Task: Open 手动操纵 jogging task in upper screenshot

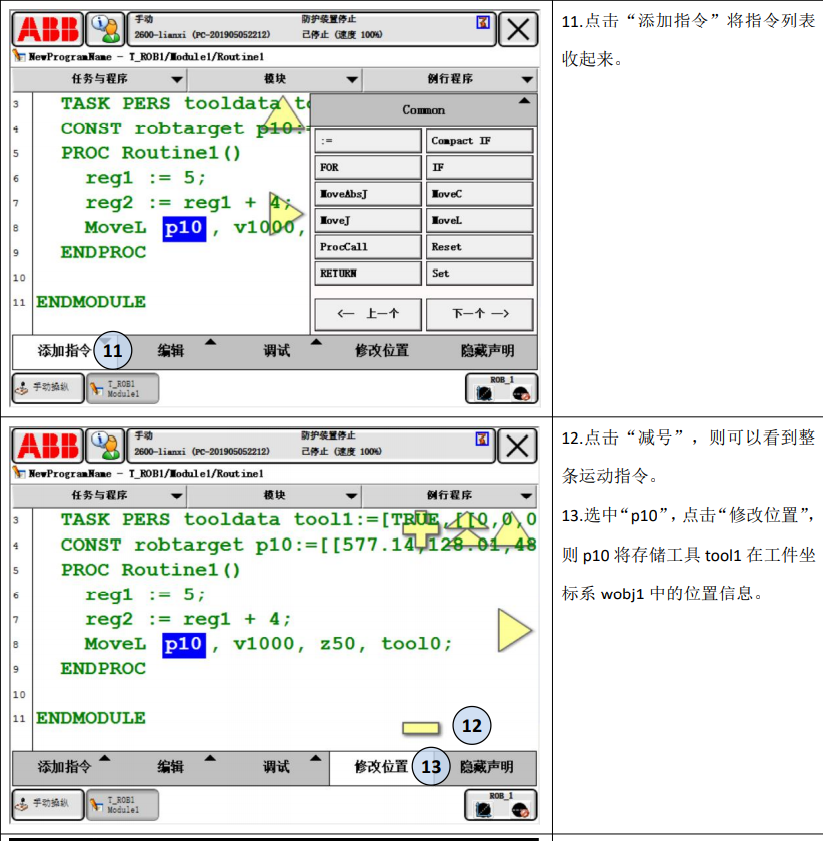Action: pyautogui.click(x=48, y=388)
